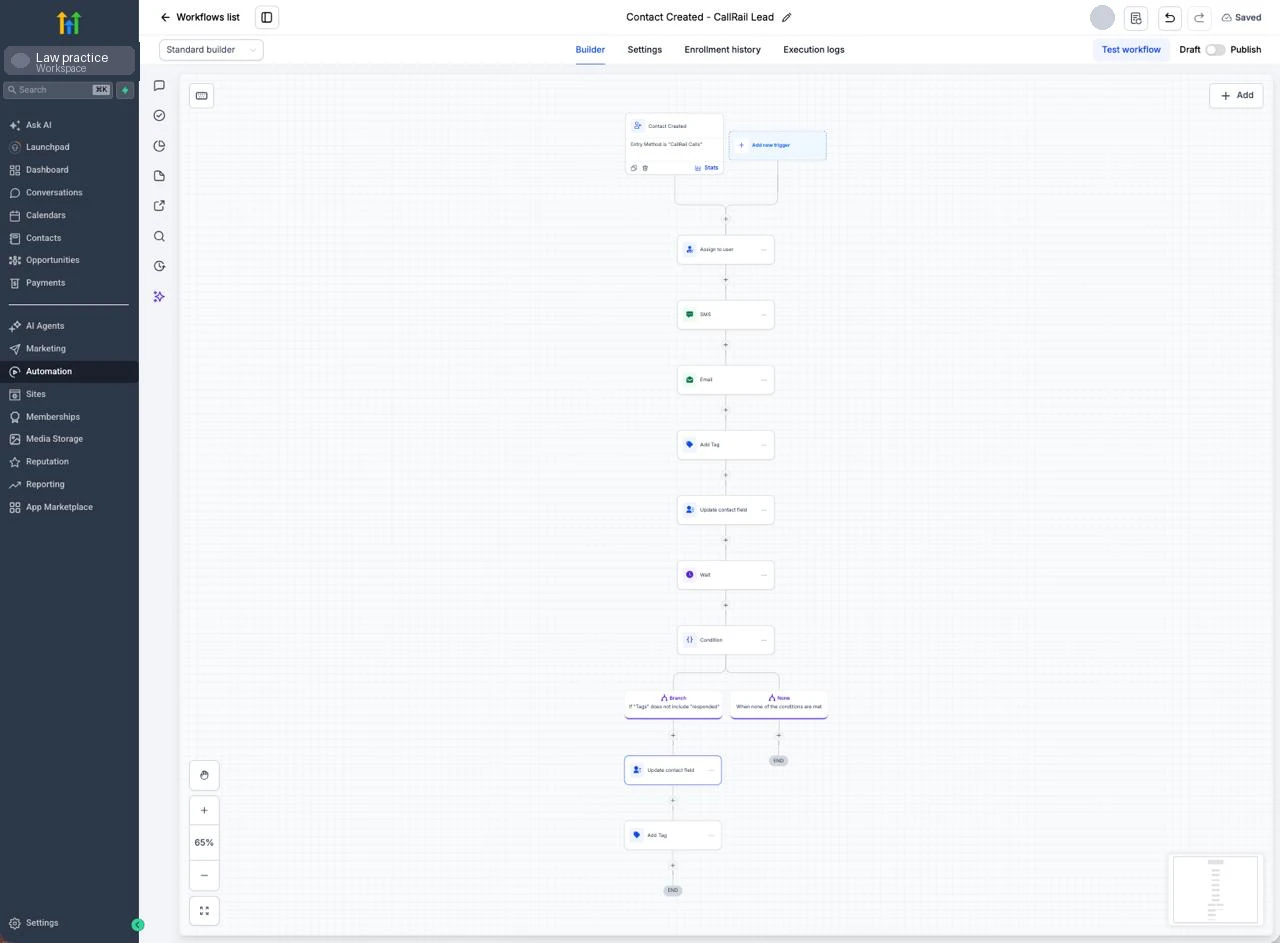Toggle the sidebar panel icon beside Workflows list
1280x943 pixels.
(x=267, y=17)
